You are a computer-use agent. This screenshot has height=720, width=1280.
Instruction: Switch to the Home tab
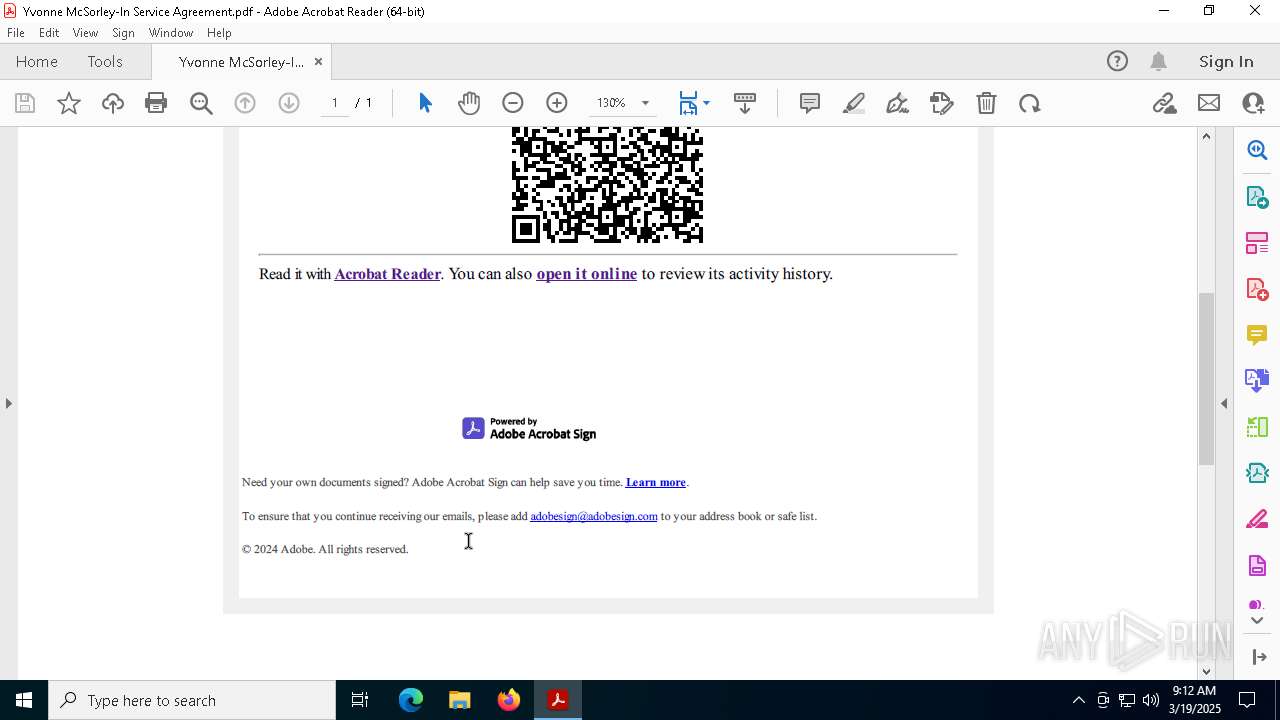coord(37,62)
